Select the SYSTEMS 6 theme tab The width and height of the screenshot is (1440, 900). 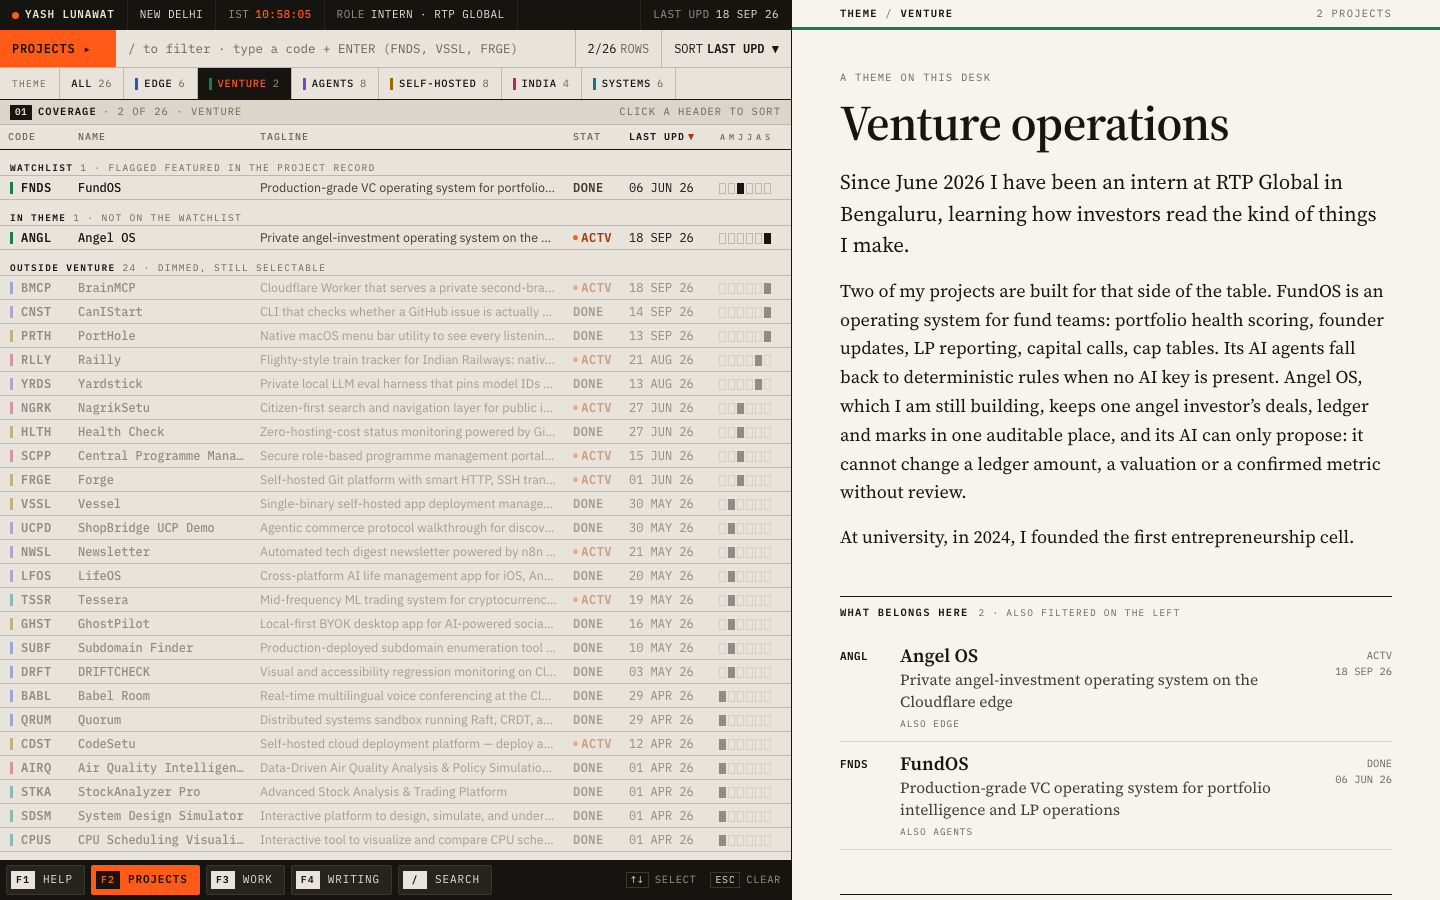(628, 84)
